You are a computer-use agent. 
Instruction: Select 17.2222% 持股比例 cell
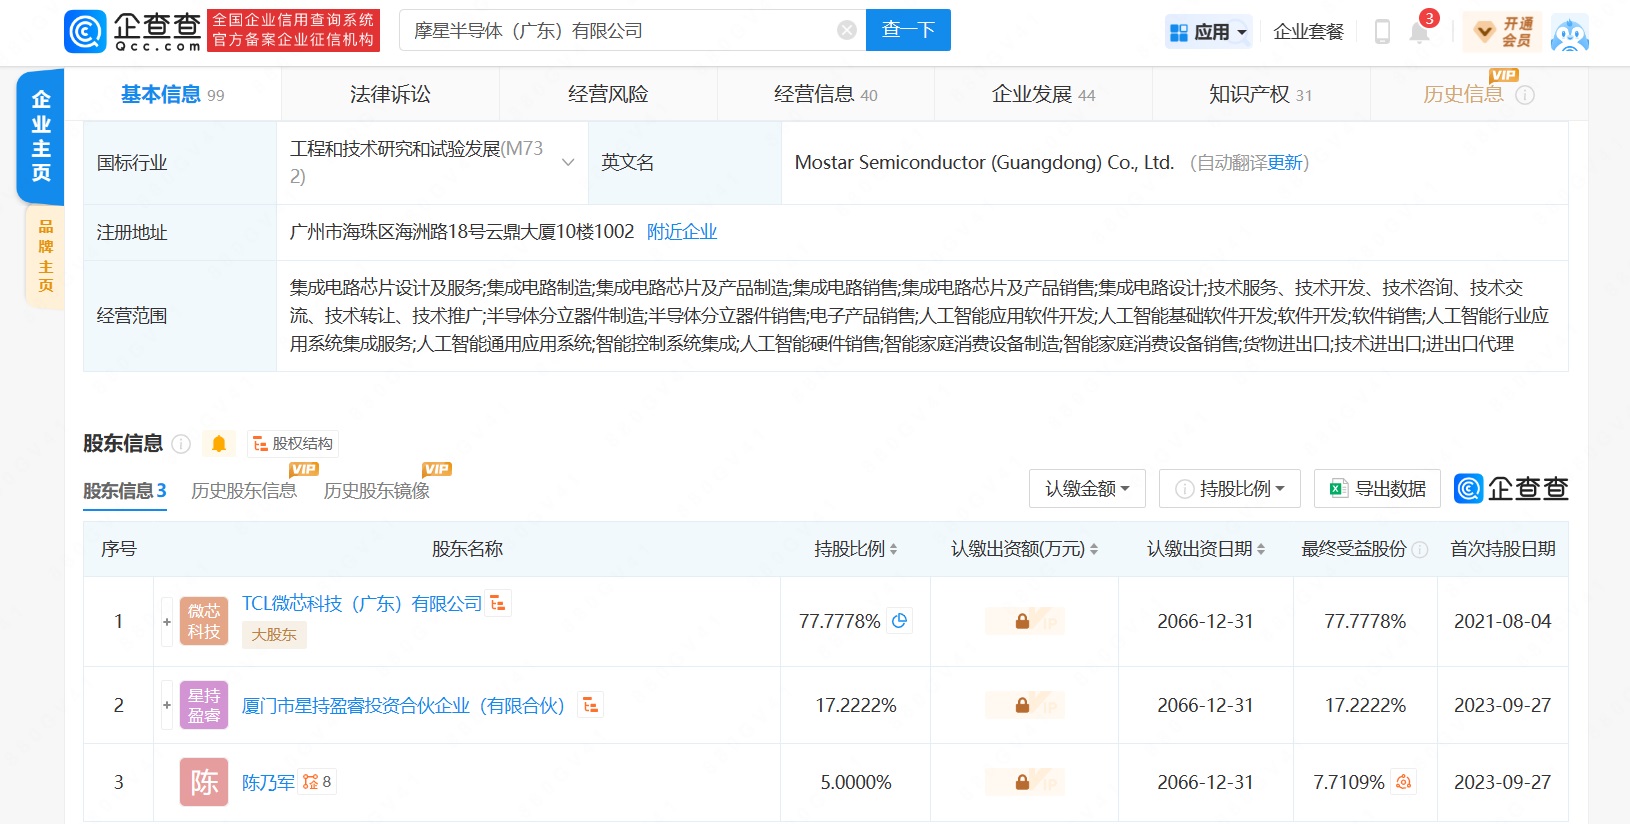click(x=856, y=705)
